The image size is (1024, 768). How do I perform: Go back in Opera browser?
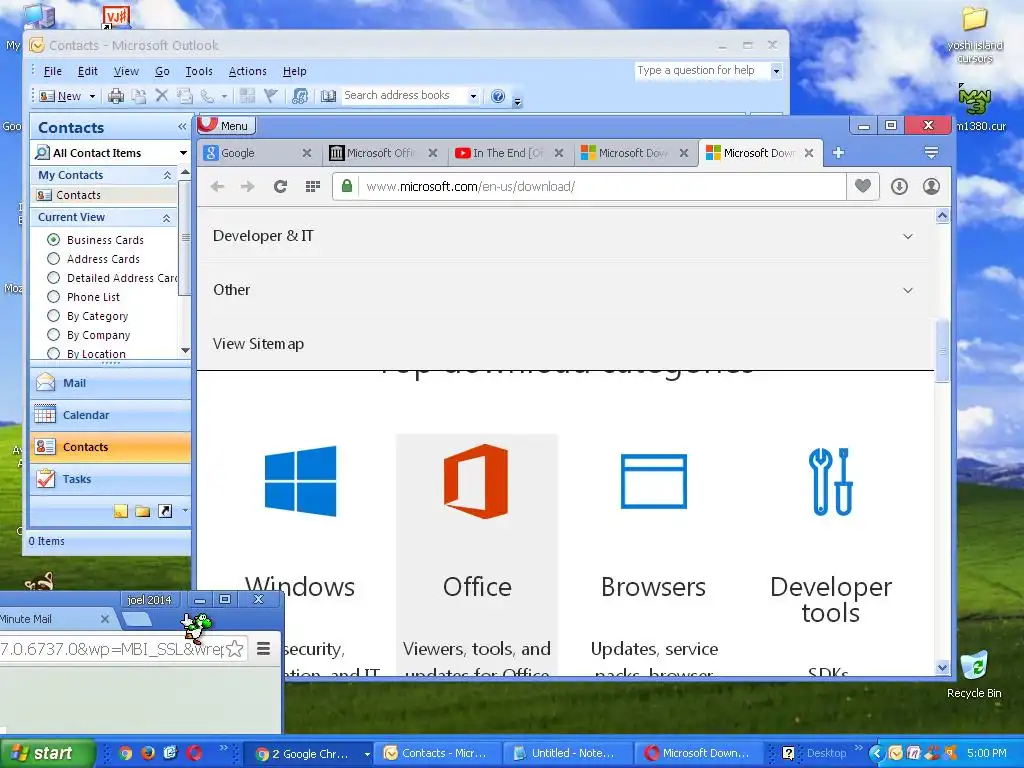pos(217,187)
